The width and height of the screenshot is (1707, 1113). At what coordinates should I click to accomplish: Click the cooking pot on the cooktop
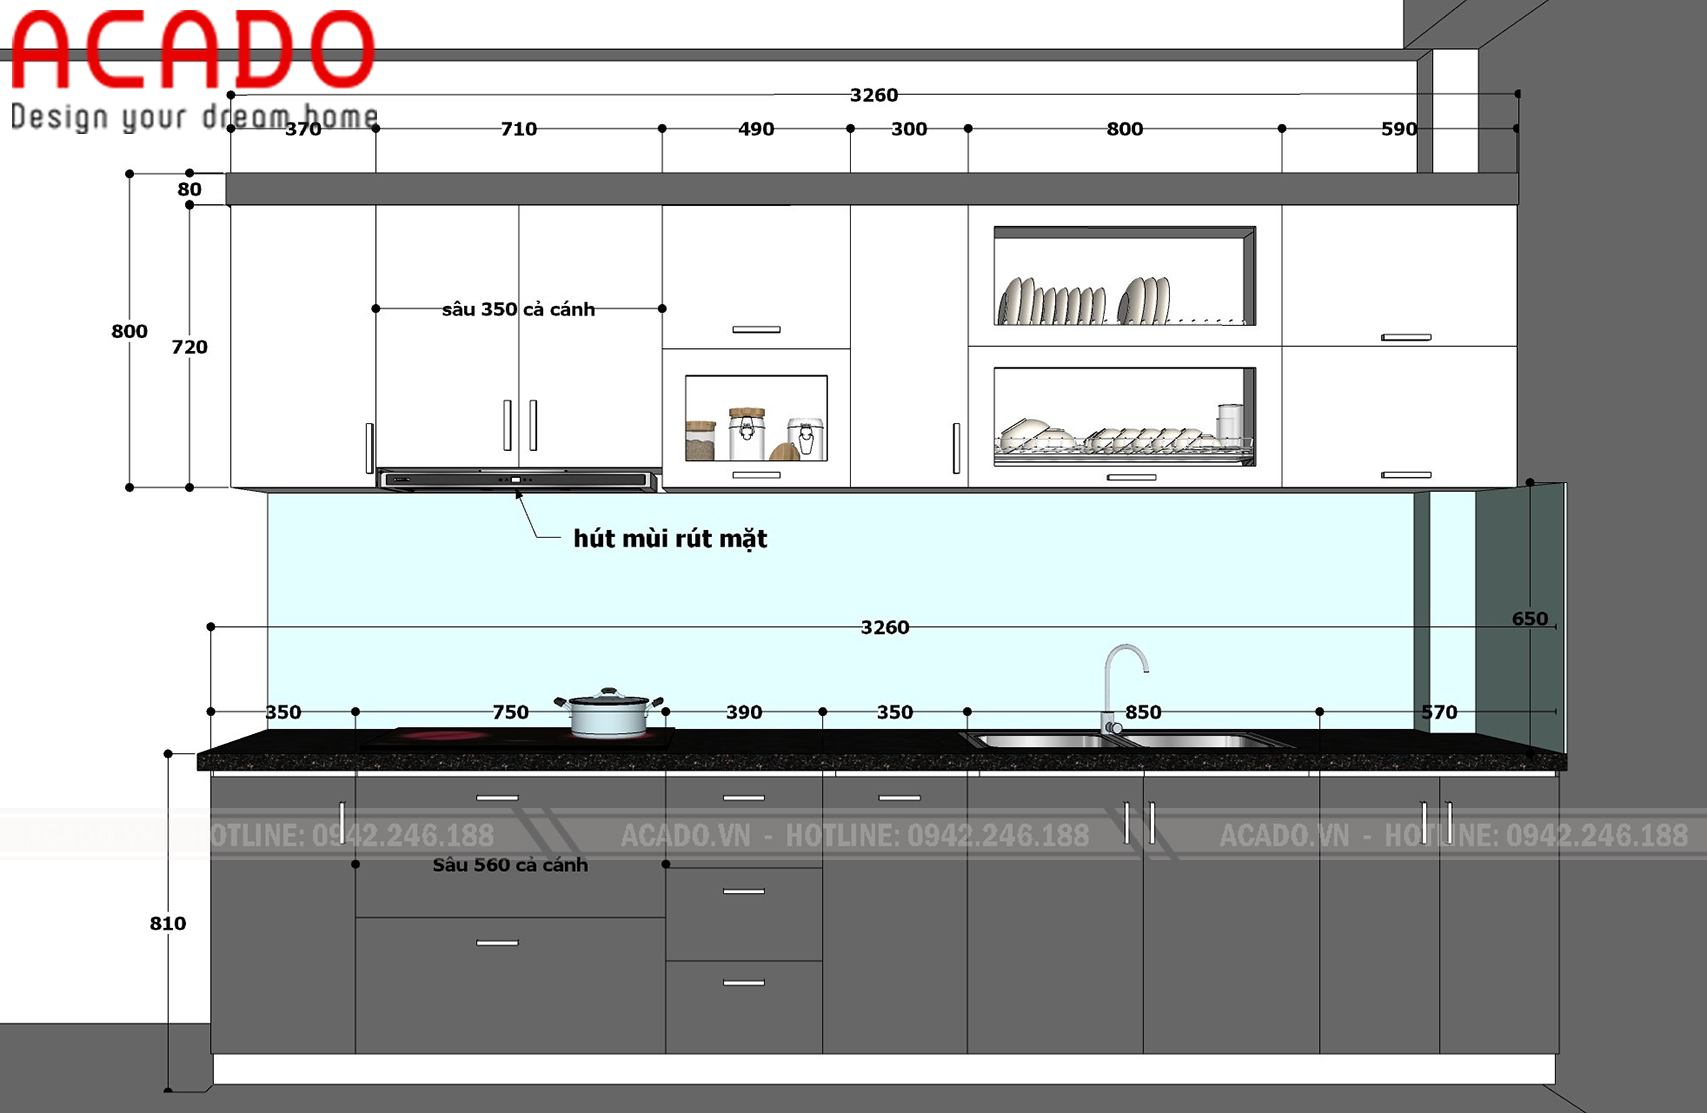point(609,713)
